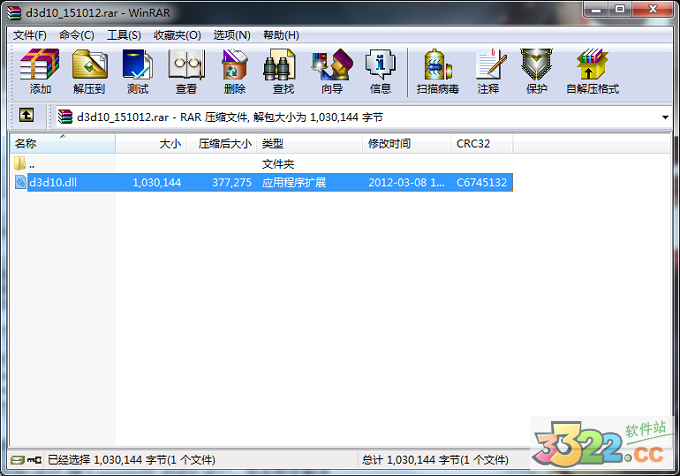Click the key icon in status bar
Image resolution: width=680 pixels, height=476 pixels.
34,460
